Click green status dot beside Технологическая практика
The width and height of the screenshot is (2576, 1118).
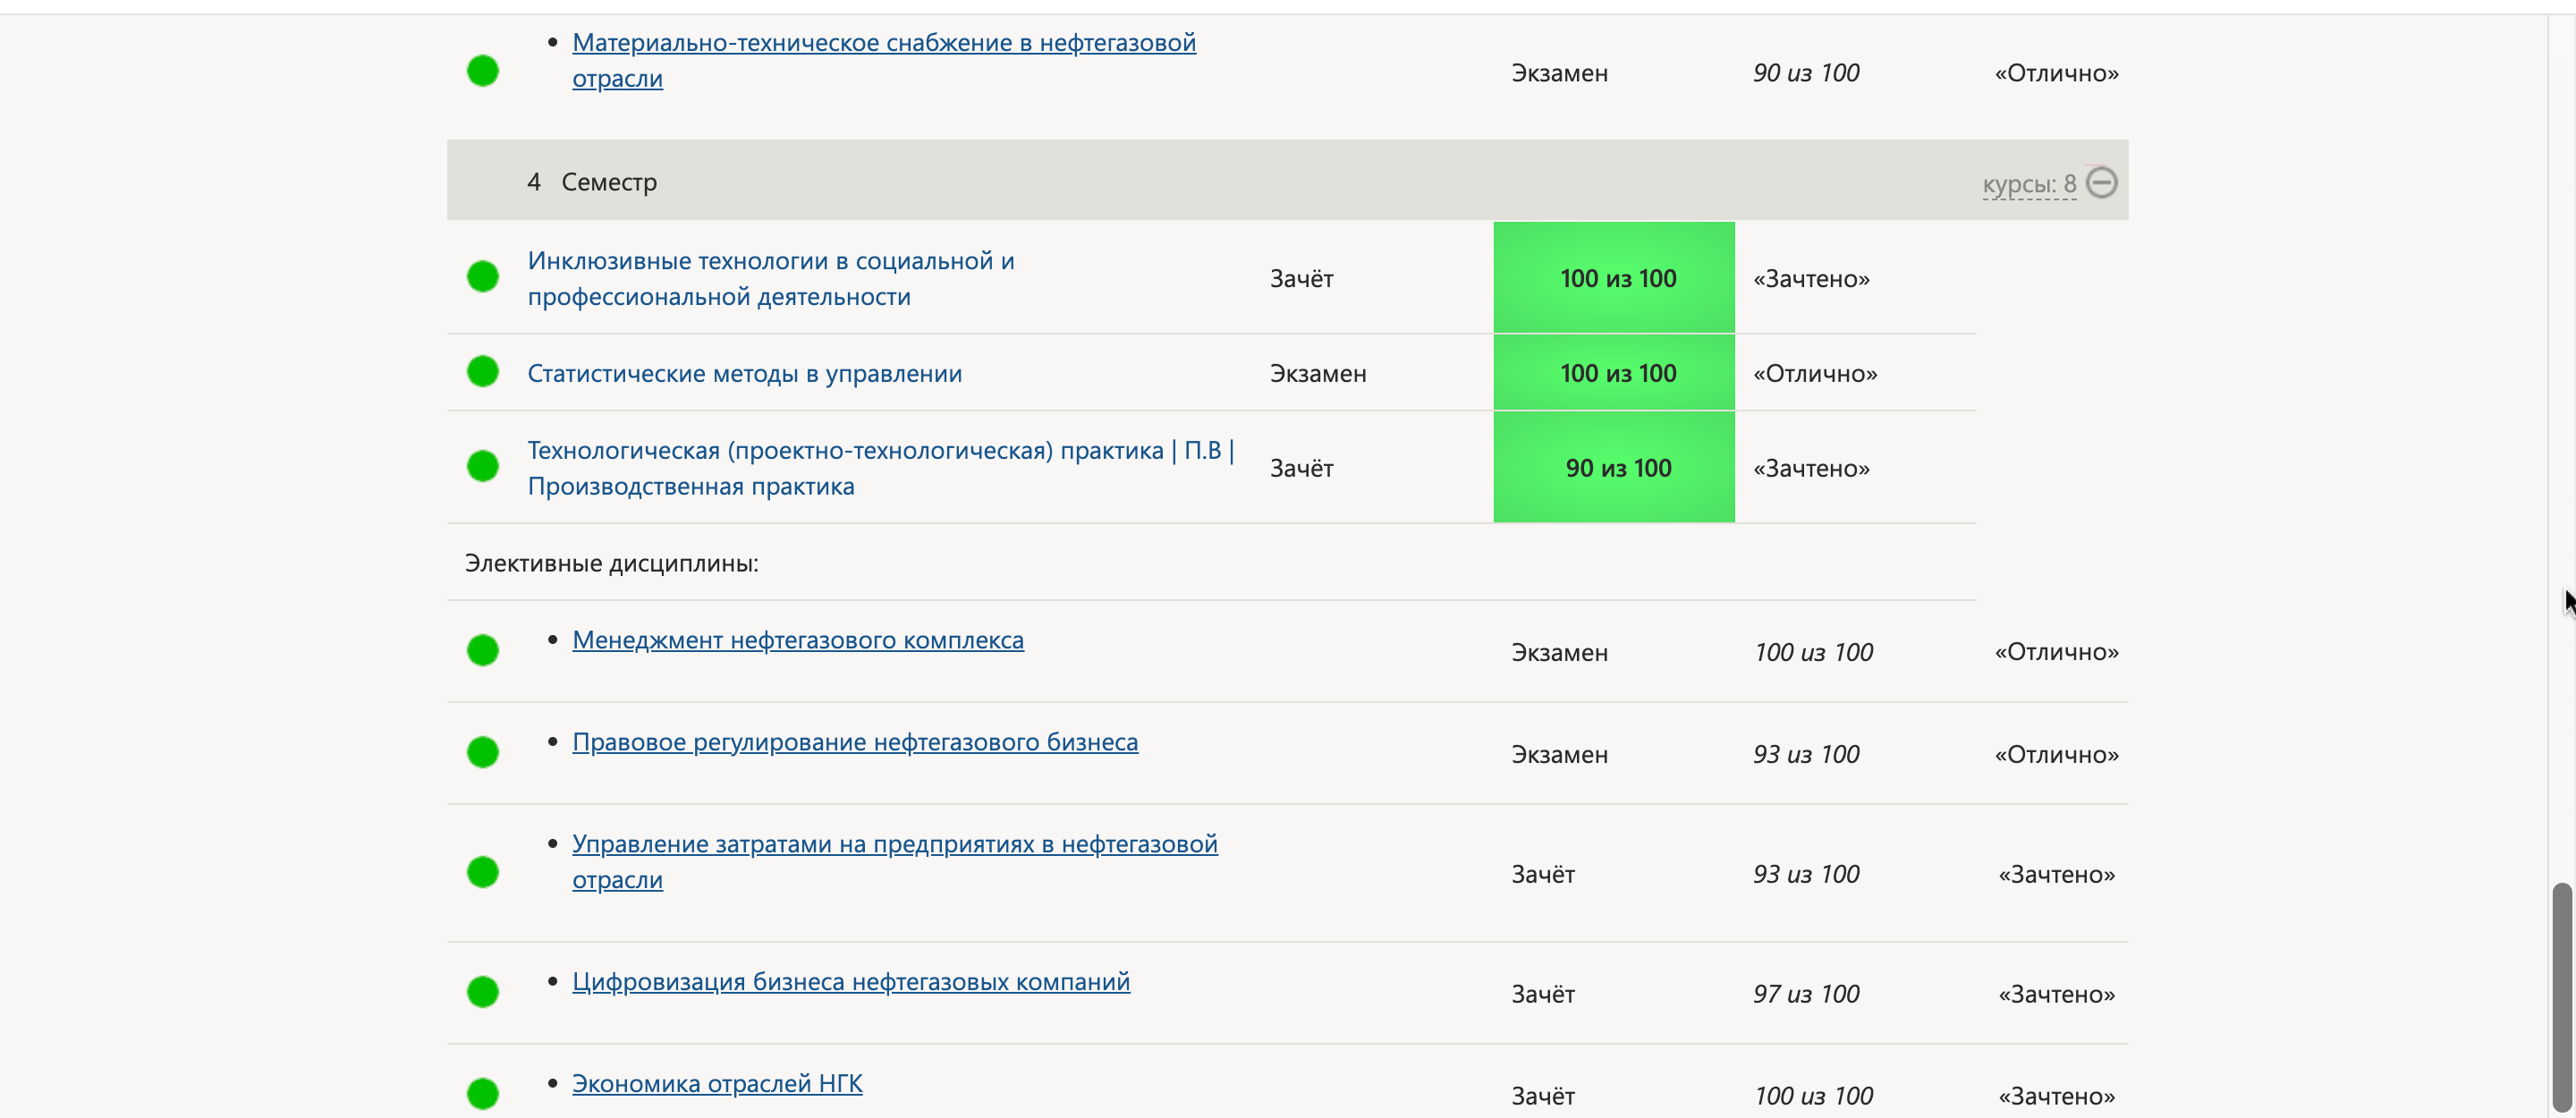pyautogui.click(x=483, y=466)
